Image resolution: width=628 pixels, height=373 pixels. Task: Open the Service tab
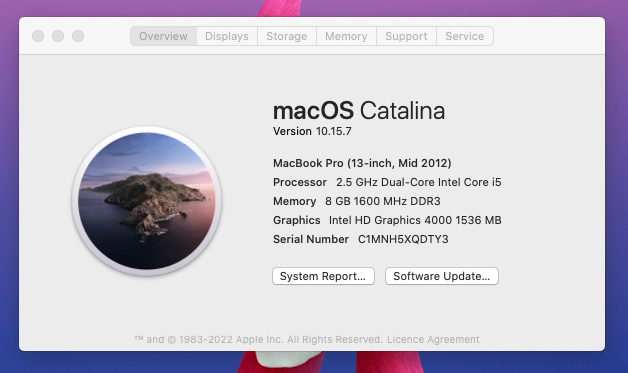point(465,36)
